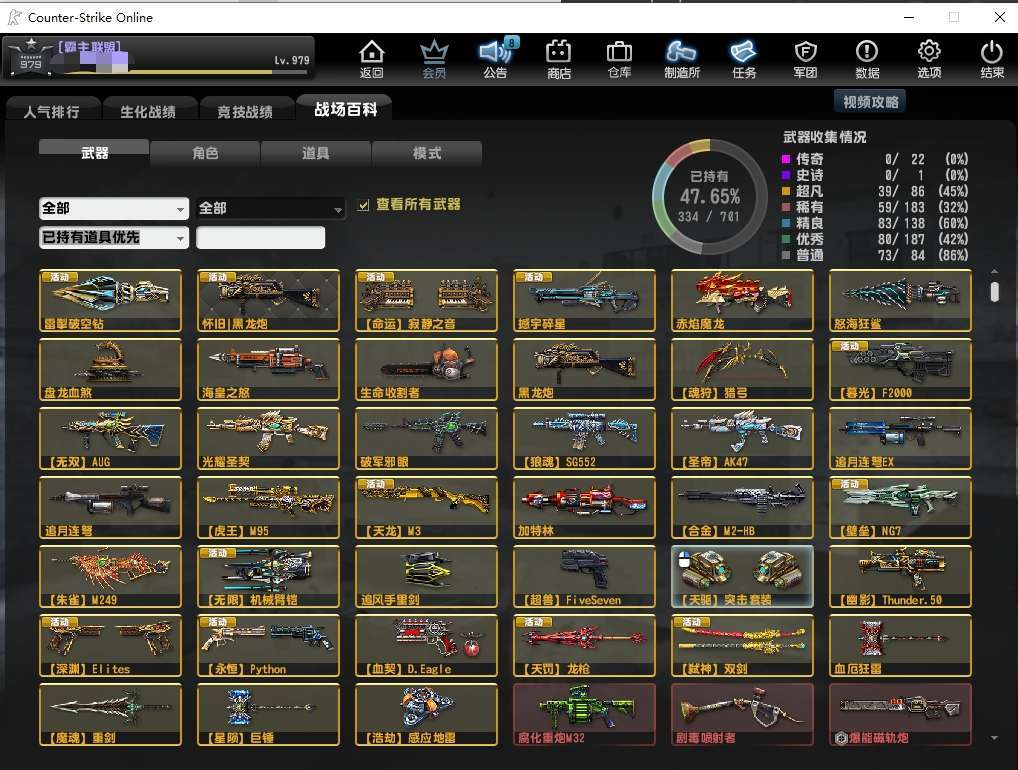Viewport: 1018px width, 770px height.
Task: Click the weapon list scrollbar thumb
Action: click(995, 292)
